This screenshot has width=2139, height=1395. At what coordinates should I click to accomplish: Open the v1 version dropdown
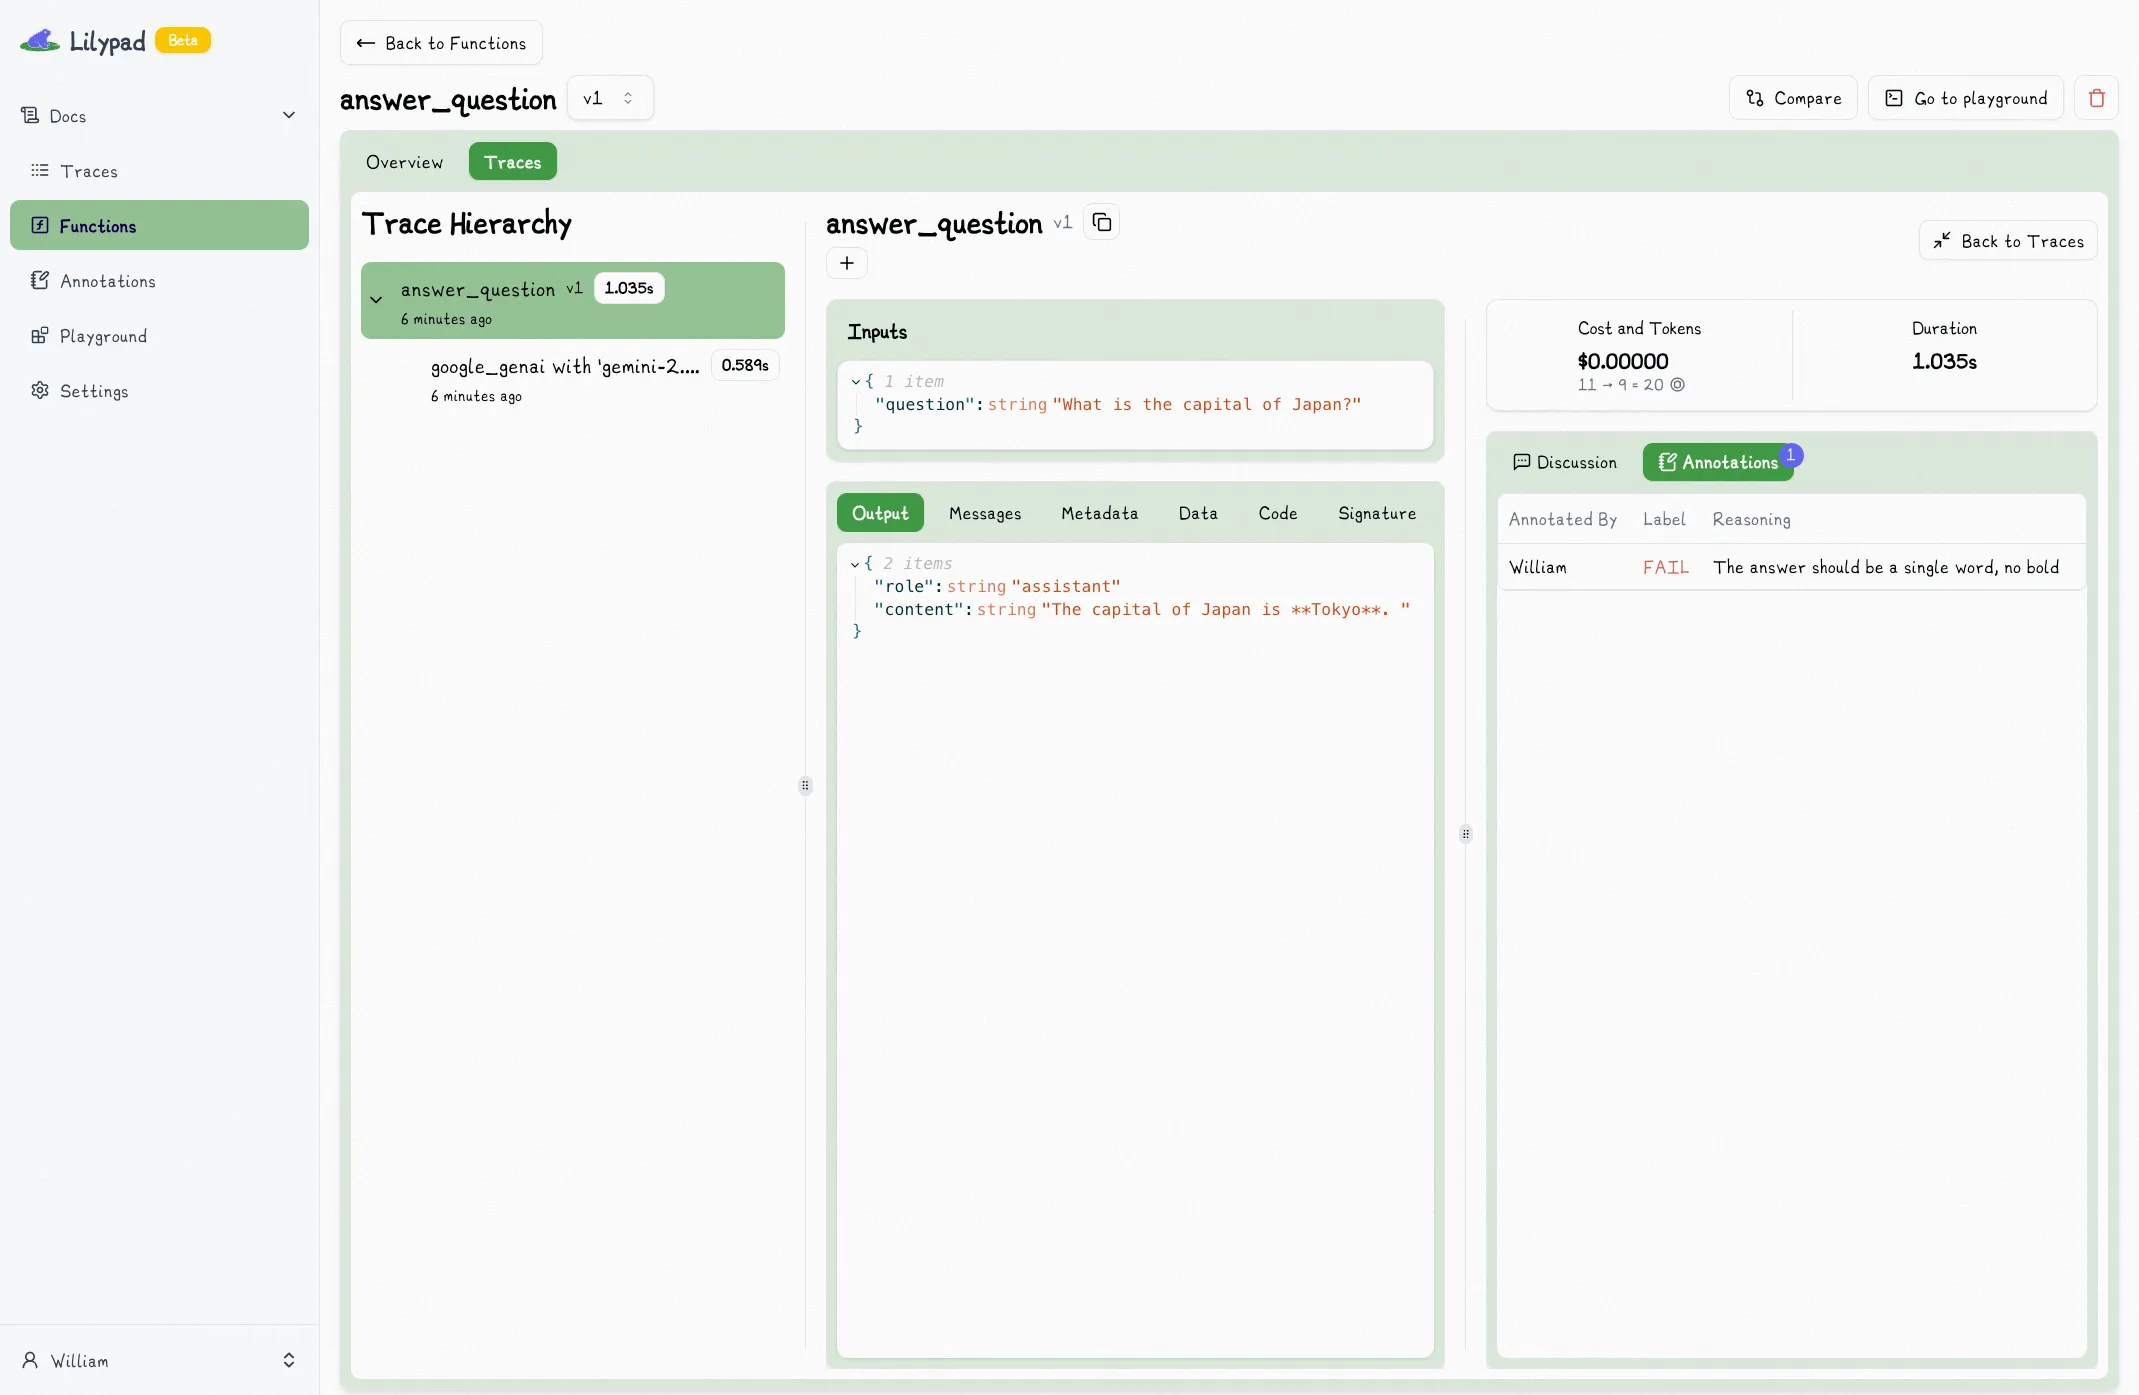click(609, 97)
